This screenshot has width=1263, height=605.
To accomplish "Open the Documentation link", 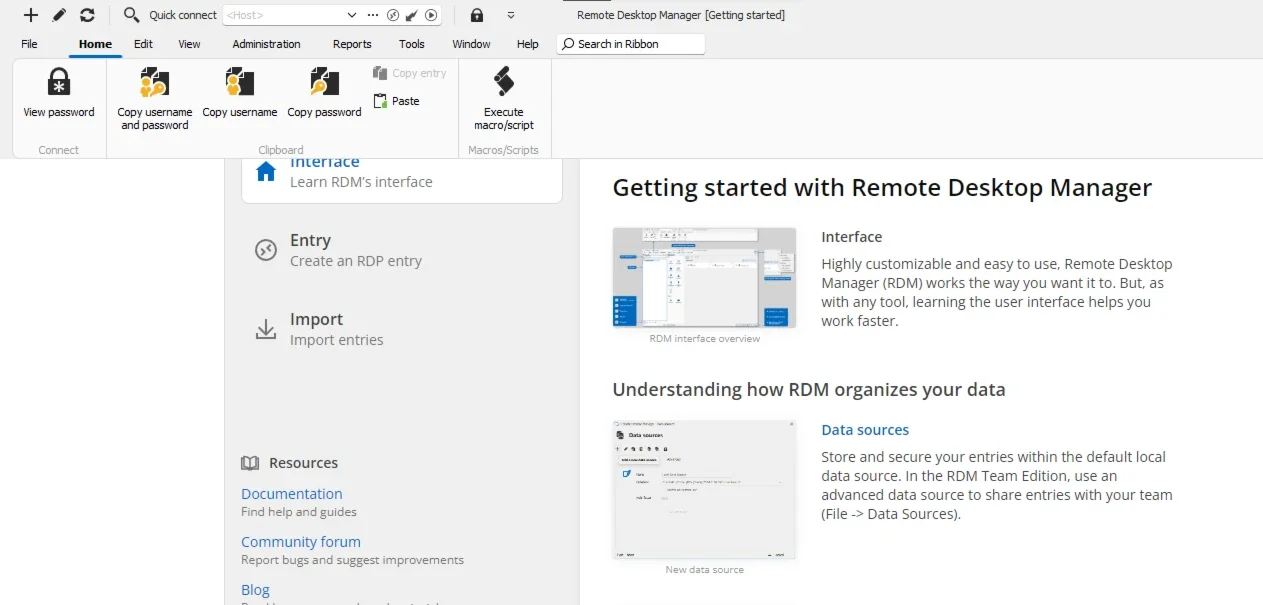I will tap(292, 494).
